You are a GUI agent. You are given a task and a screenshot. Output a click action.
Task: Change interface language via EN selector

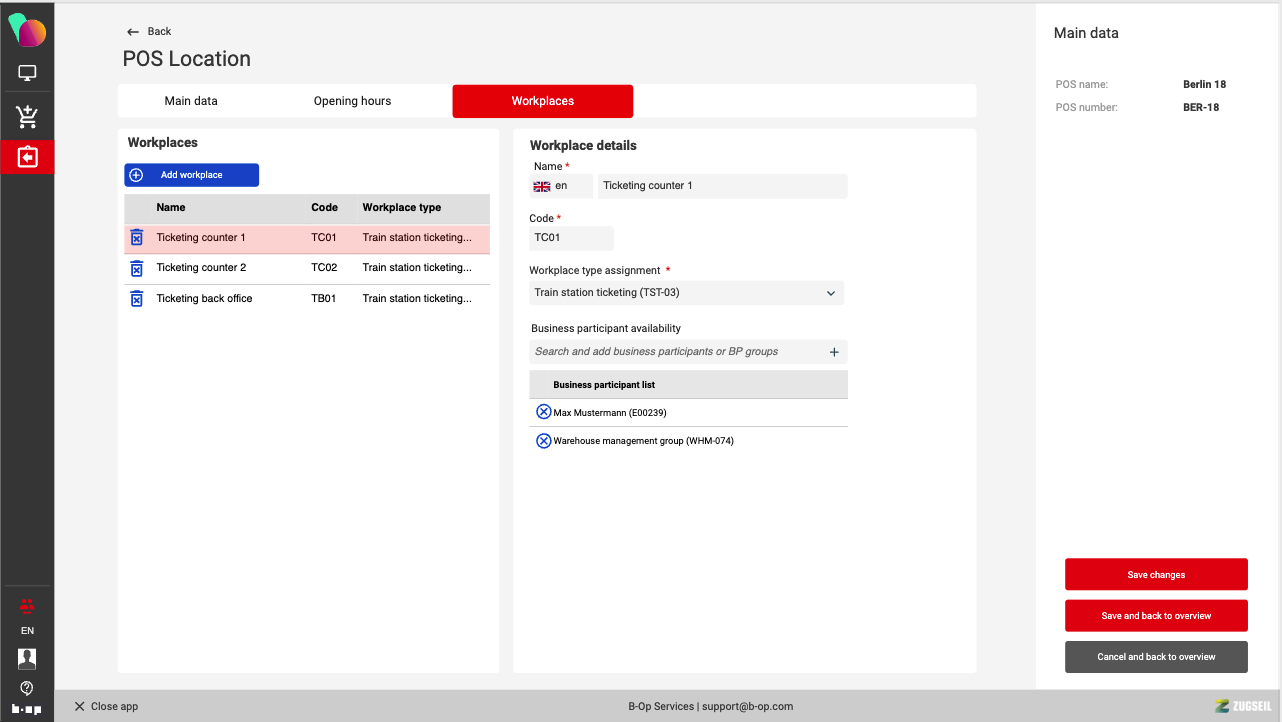27,631
